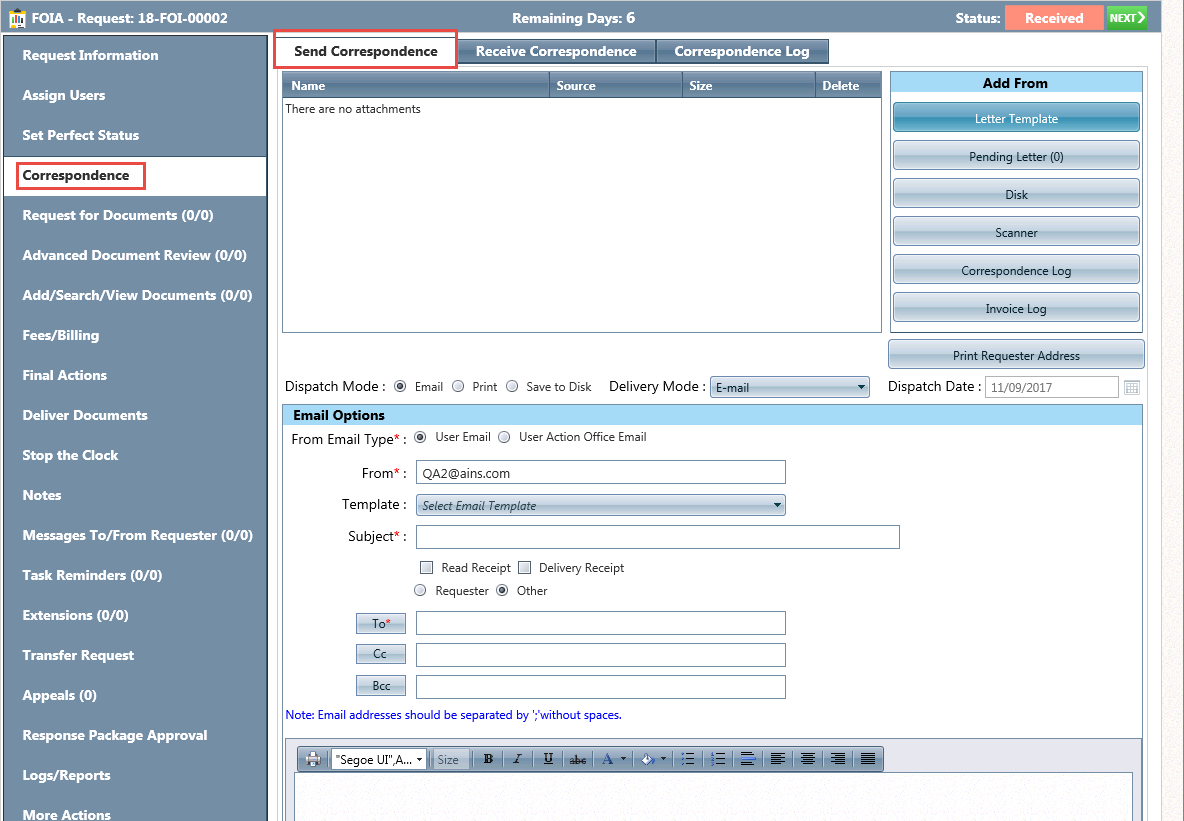Insert a bulleted list

[x=687, y=760]
